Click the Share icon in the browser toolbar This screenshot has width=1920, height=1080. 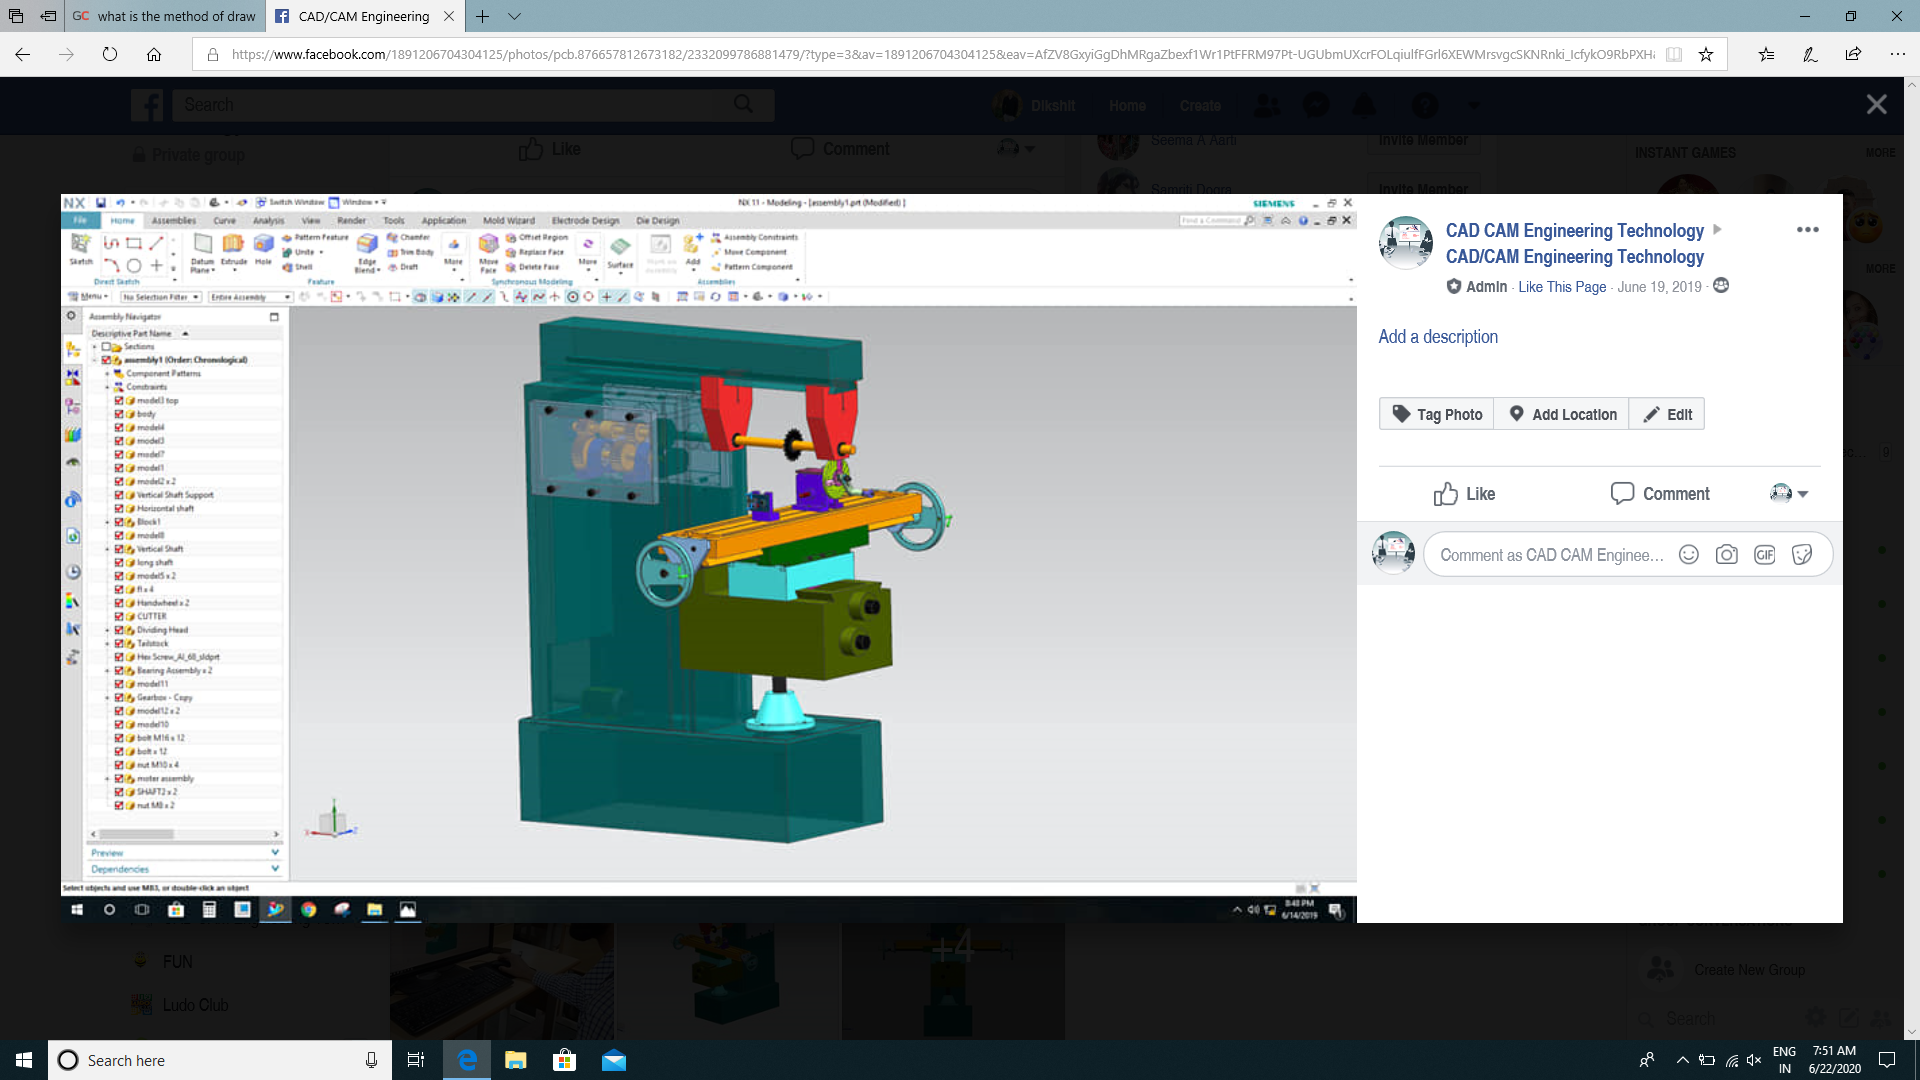1853,55
